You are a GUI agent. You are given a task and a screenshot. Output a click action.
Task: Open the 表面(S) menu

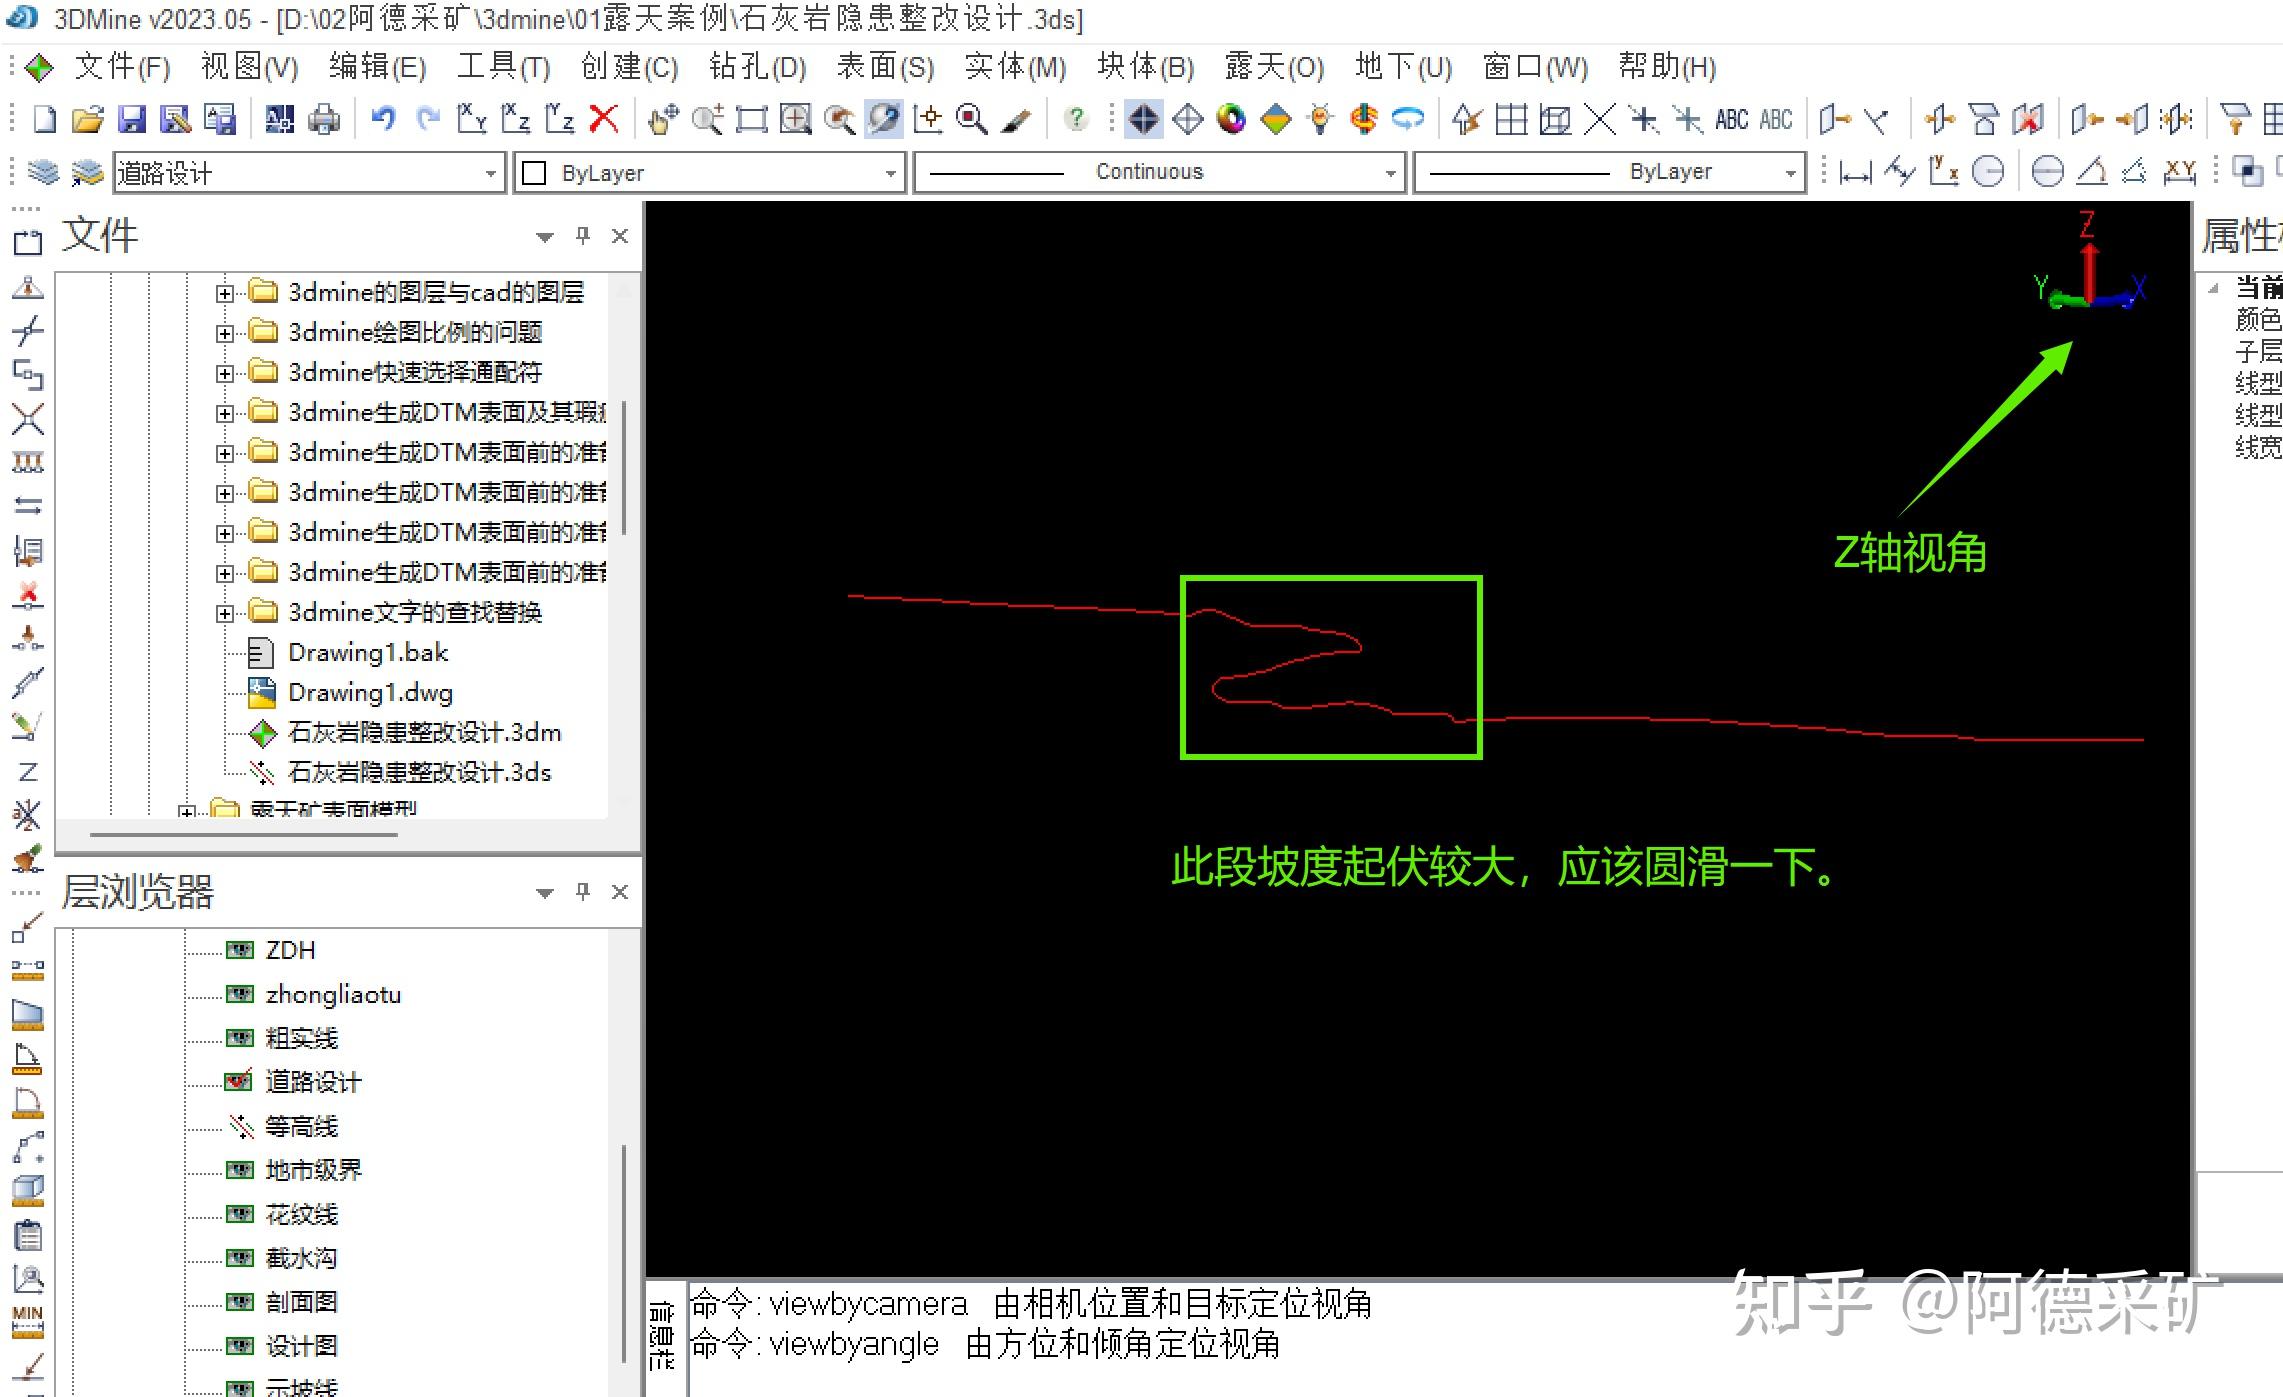(886, 66)
